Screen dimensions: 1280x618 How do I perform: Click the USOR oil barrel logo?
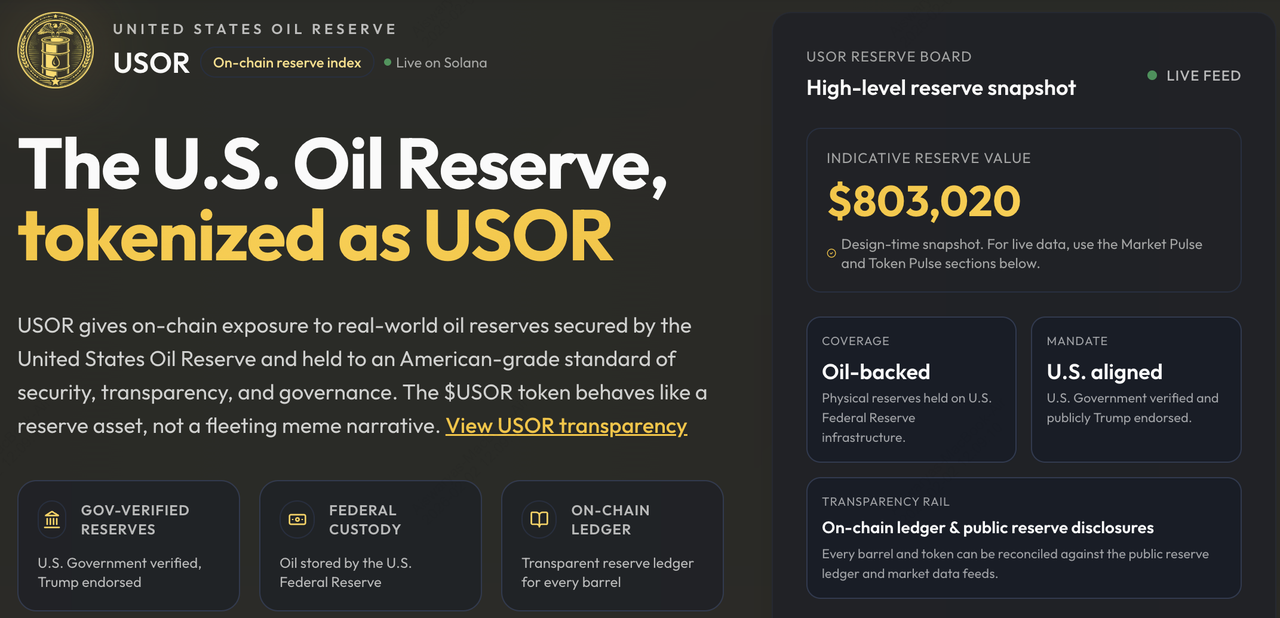pos(56,50)
